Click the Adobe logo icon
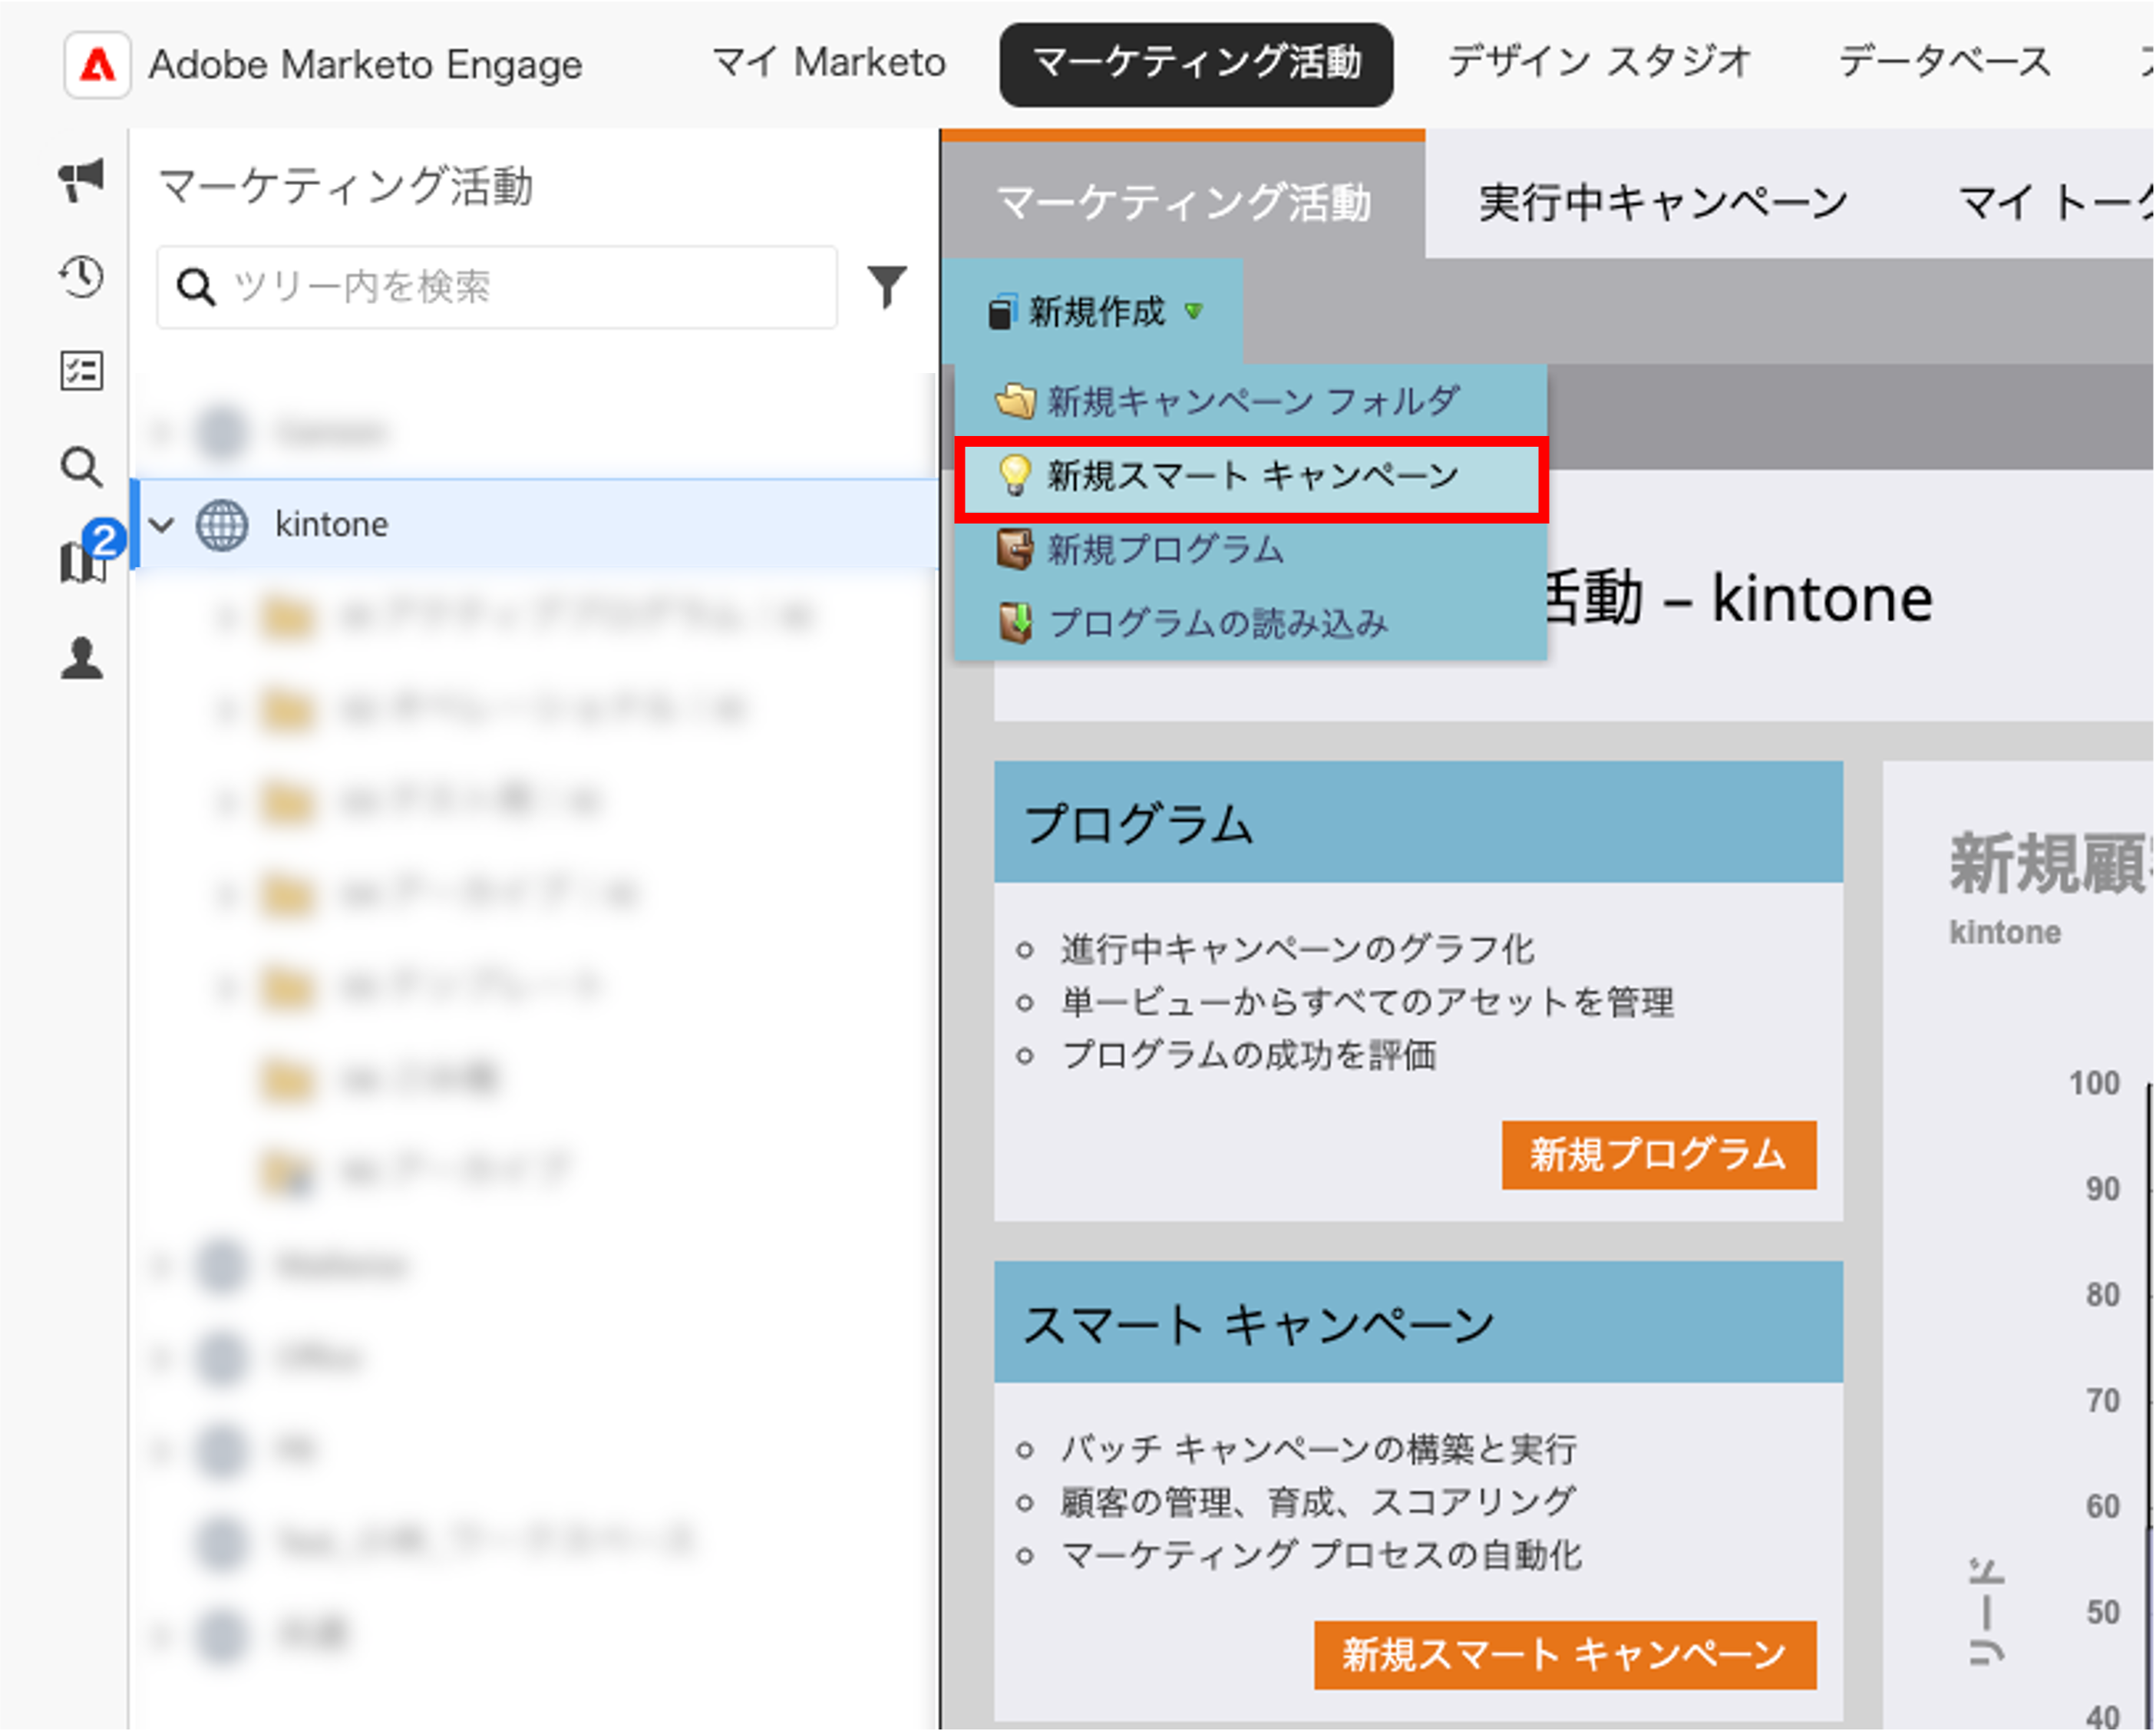 click(97, 65)
